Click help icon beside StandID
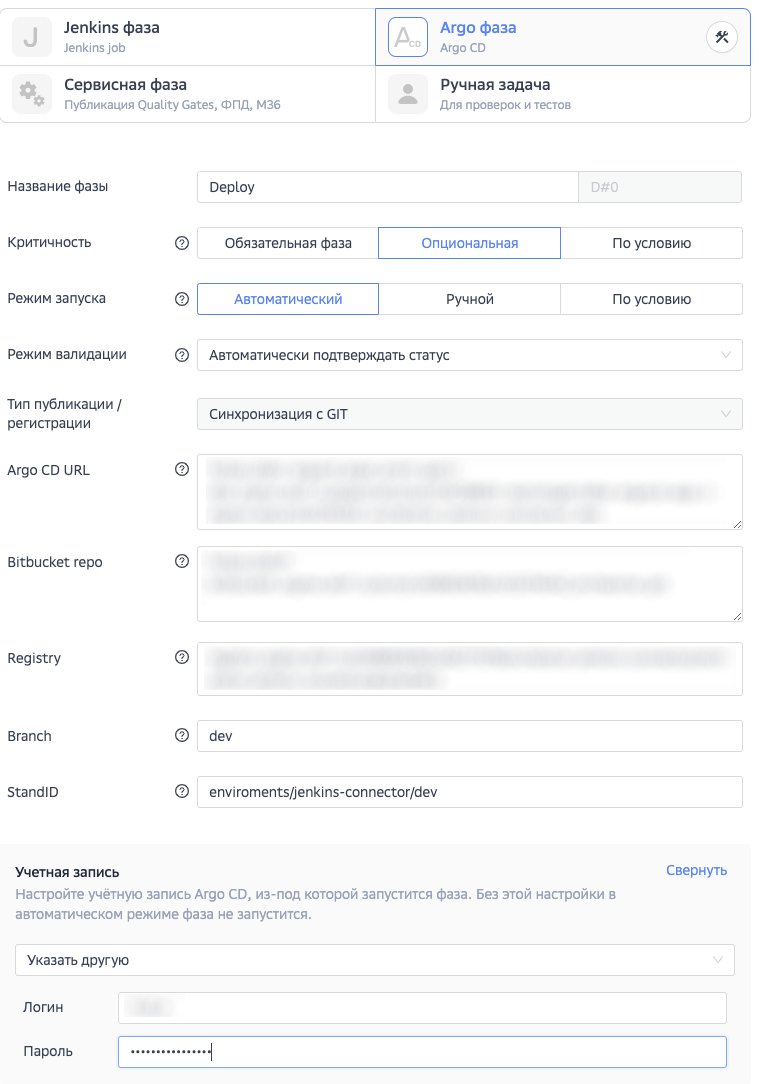 tap(182, 792)
